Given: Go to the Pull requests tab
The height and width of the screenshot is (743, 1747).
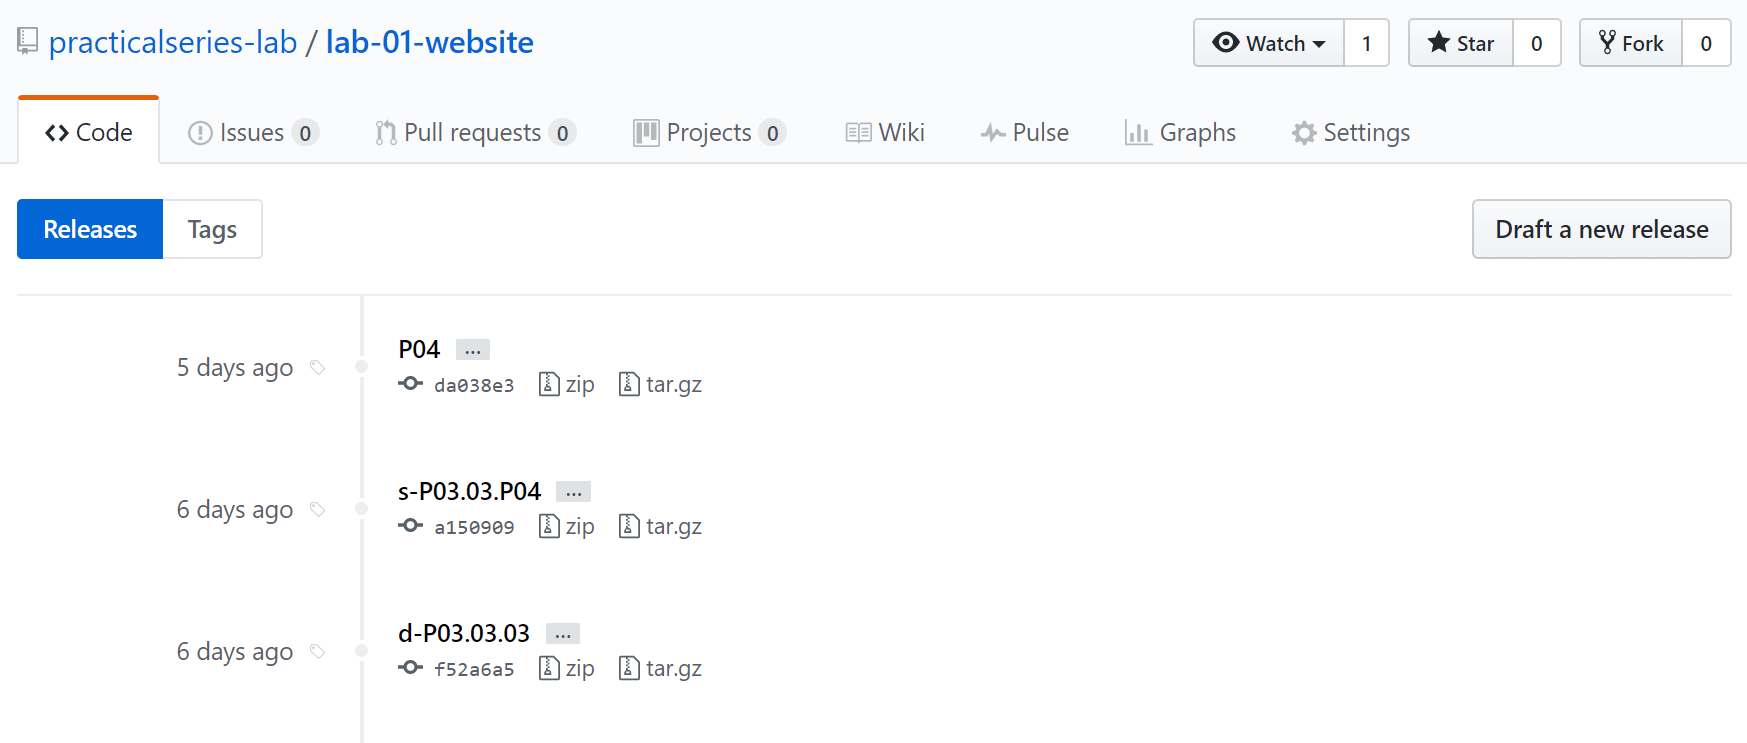Looking at the screenshot, I should [x=475, y=132].
